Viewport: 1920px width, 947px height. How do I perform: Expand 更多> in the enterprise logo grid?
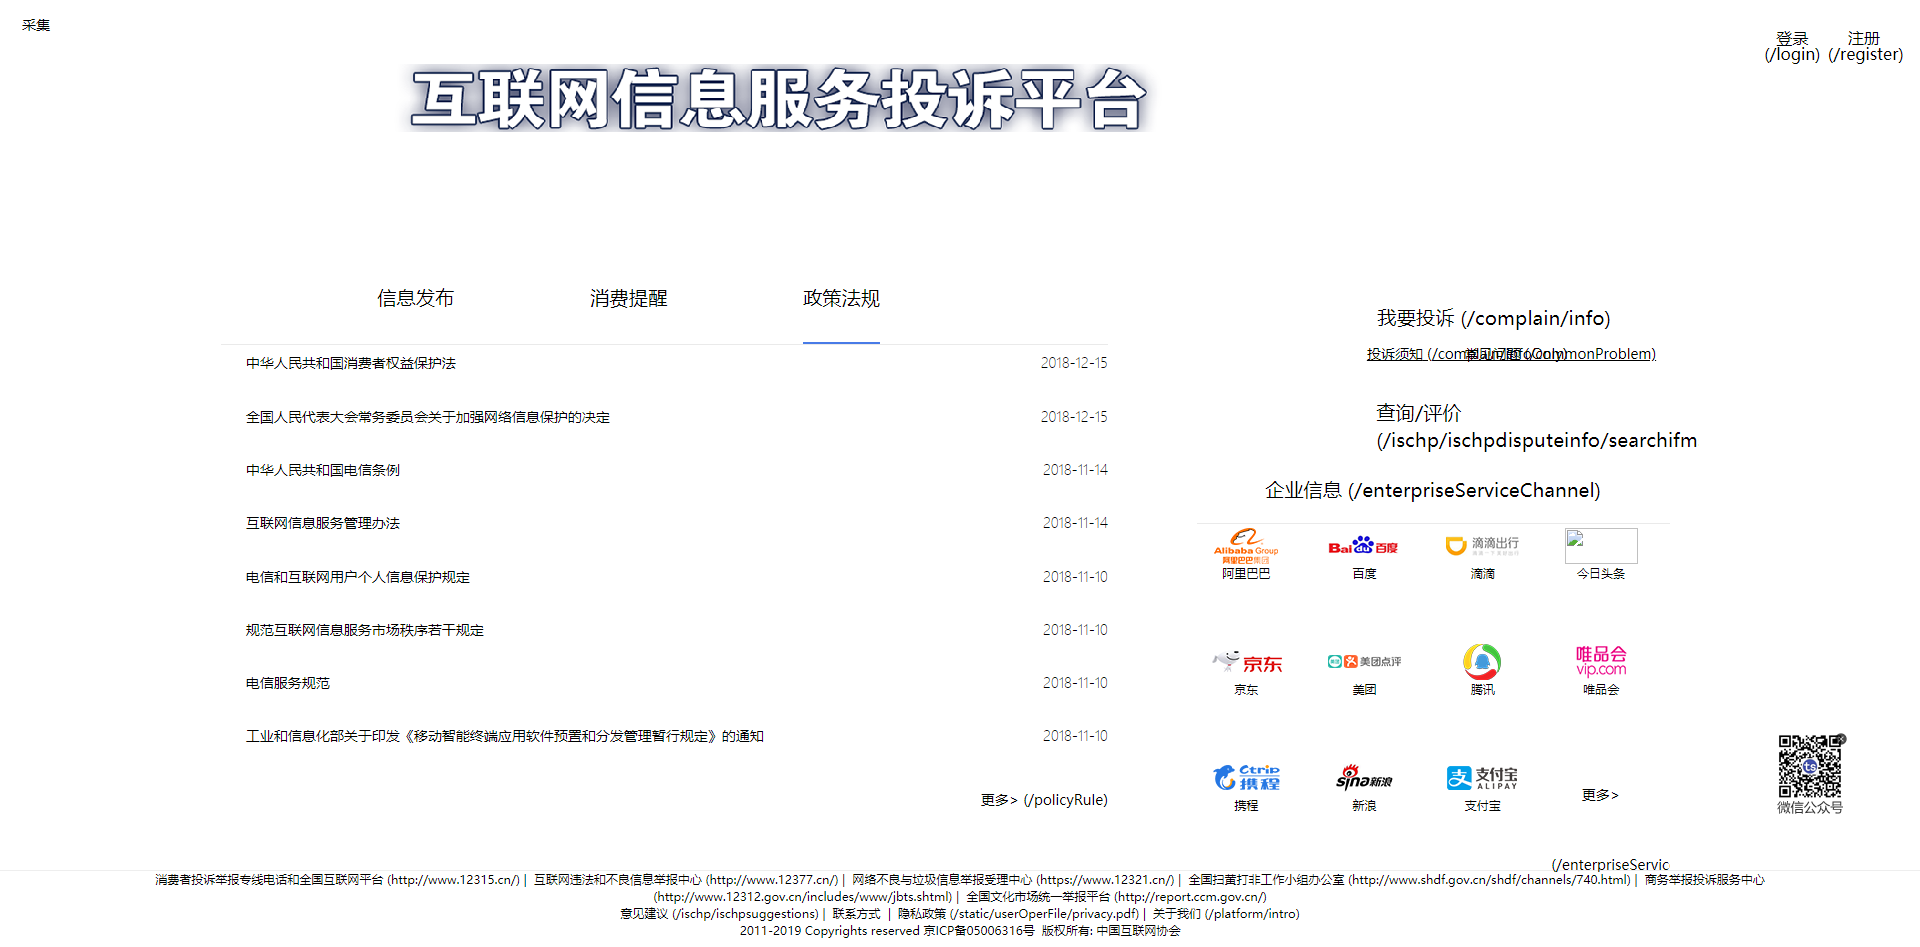[1600, 795]
